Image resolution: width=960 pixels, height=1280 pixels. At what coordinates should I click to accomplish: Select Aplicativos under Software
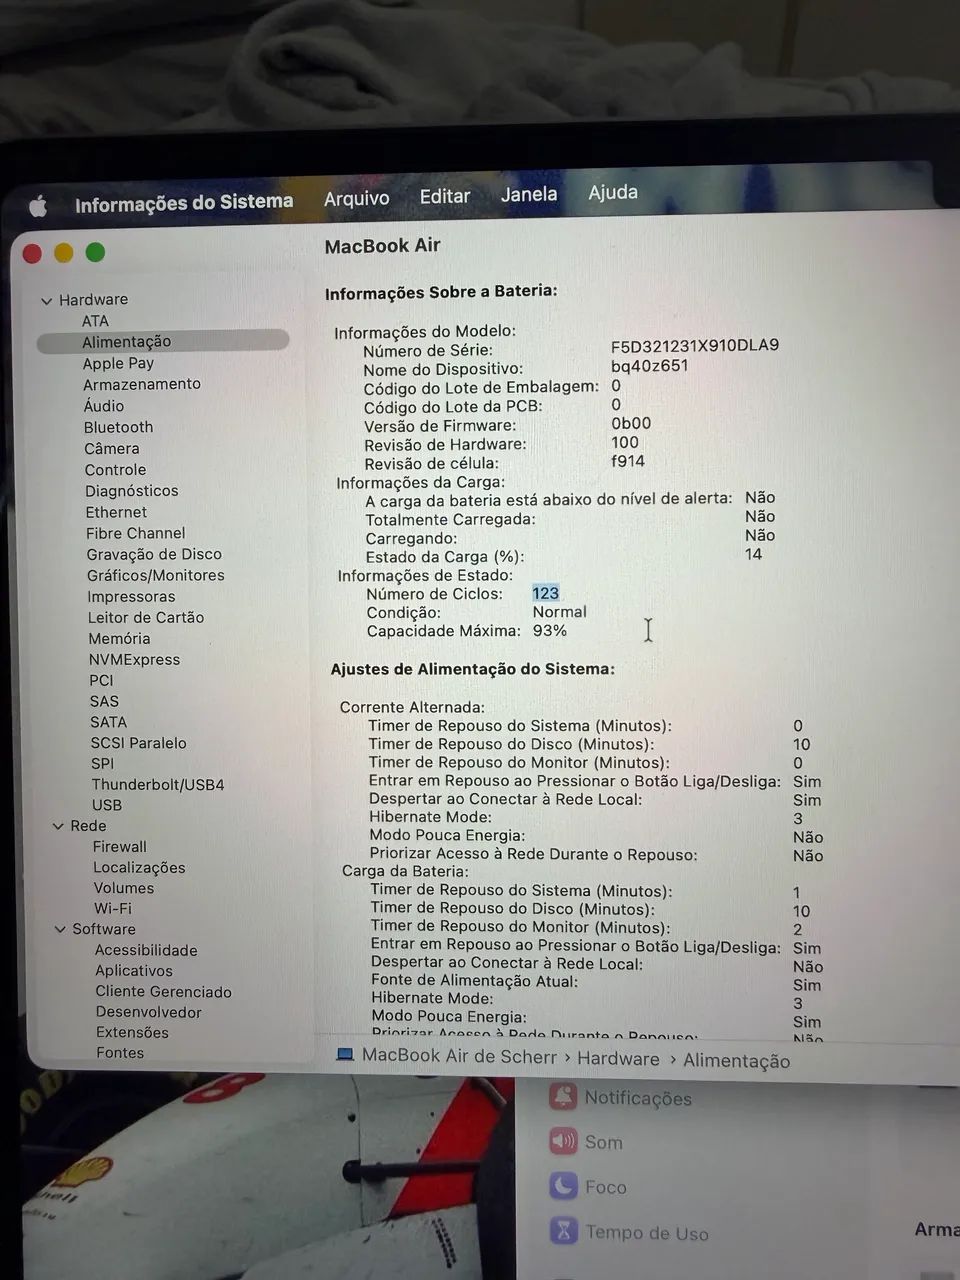point(134,971)
